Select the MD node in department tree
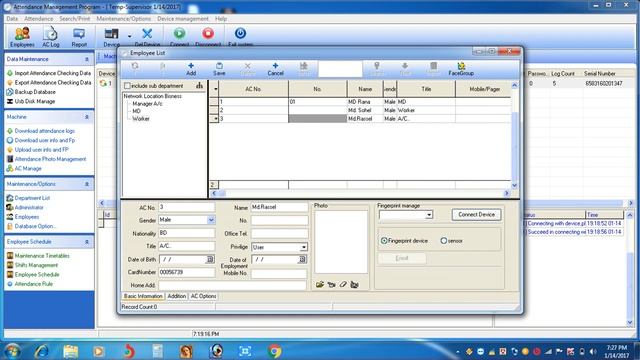 point(136,111)
